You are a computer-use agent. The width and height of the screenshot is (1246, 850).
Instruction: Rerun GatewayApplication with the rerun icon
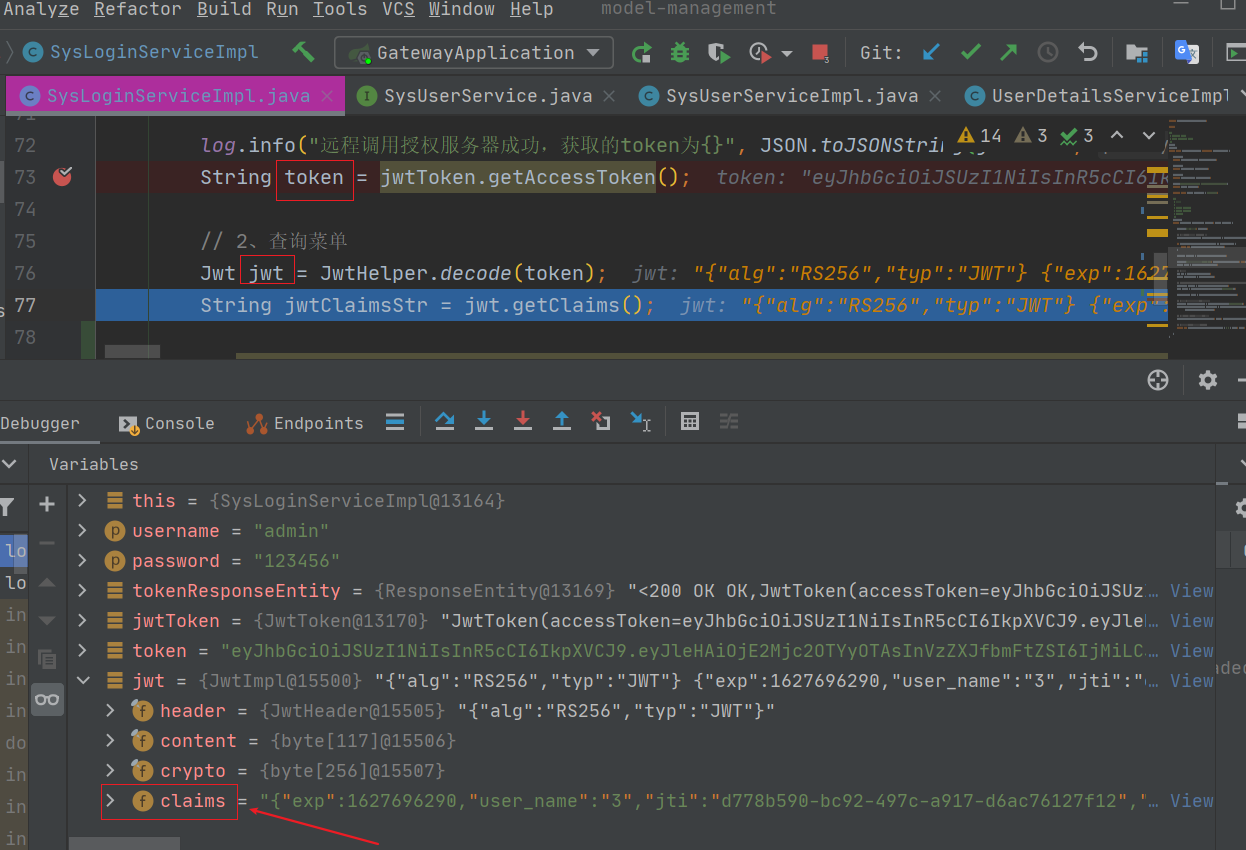click(641, 53)
